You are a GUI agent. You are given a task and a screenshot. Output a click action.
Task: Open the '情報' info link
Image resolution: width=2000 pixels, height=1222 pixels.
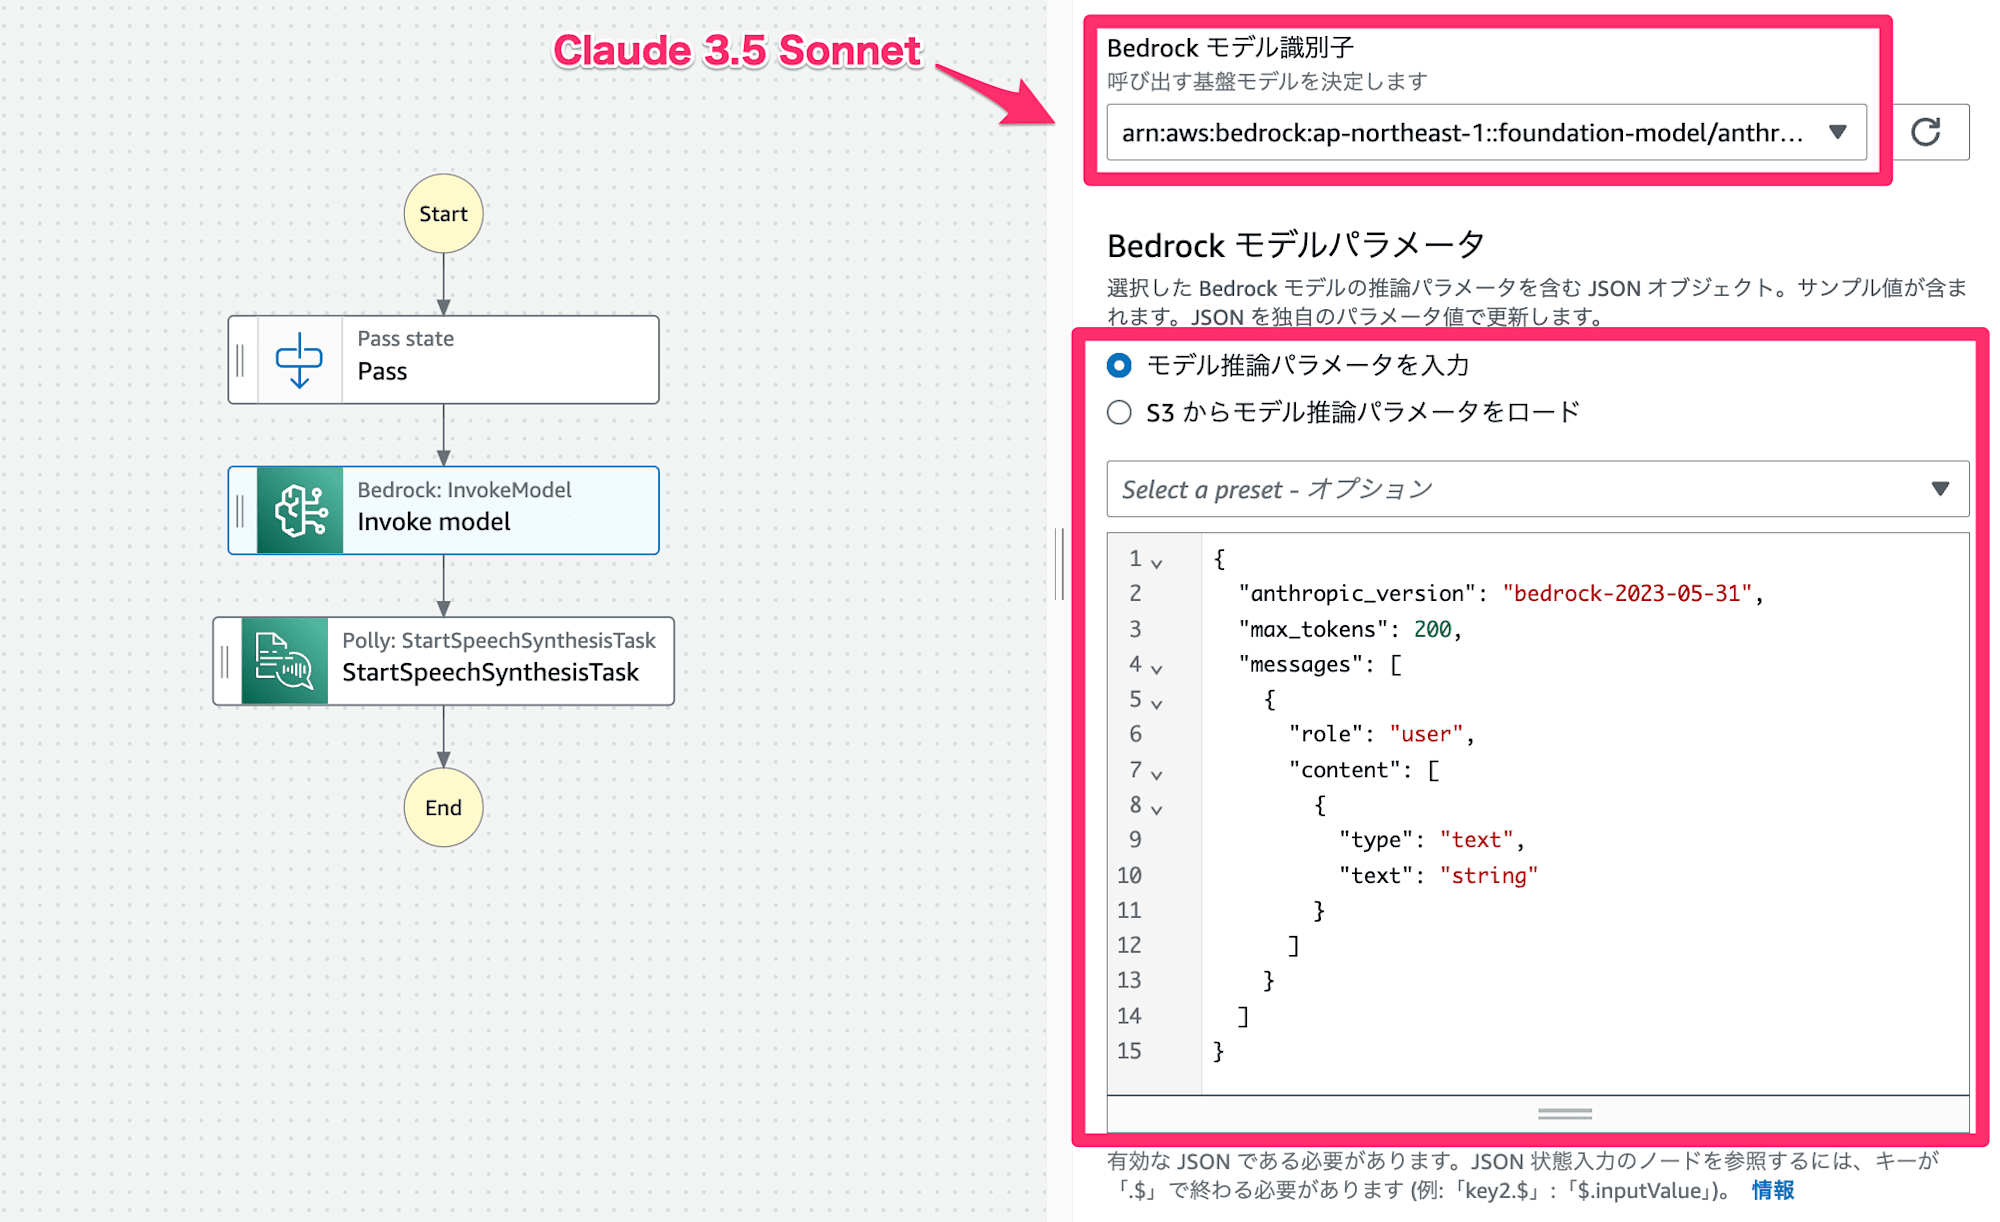coord(1773,1190)
